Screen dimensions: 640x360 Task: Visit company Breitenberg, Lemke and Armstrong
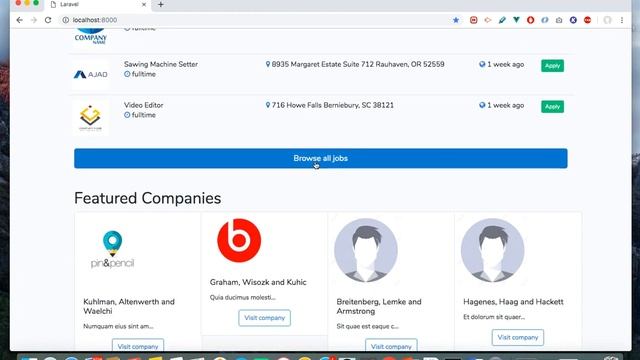(x=391, y=345)
